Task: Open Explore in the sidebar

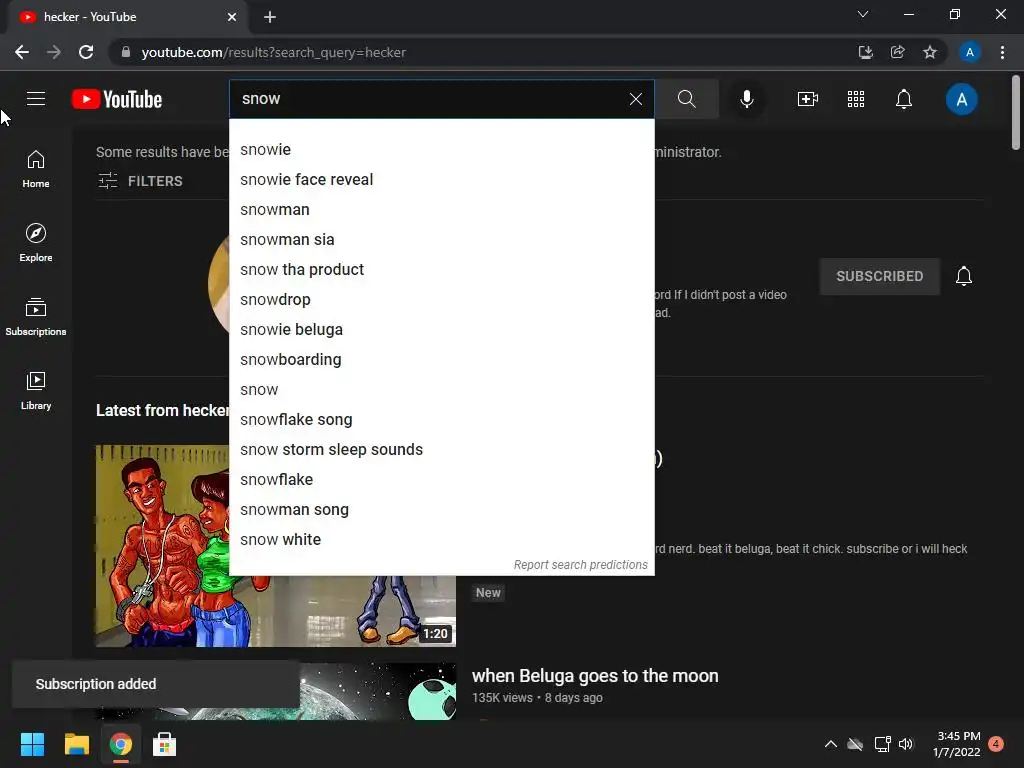Action: click(x=36, y=242)
